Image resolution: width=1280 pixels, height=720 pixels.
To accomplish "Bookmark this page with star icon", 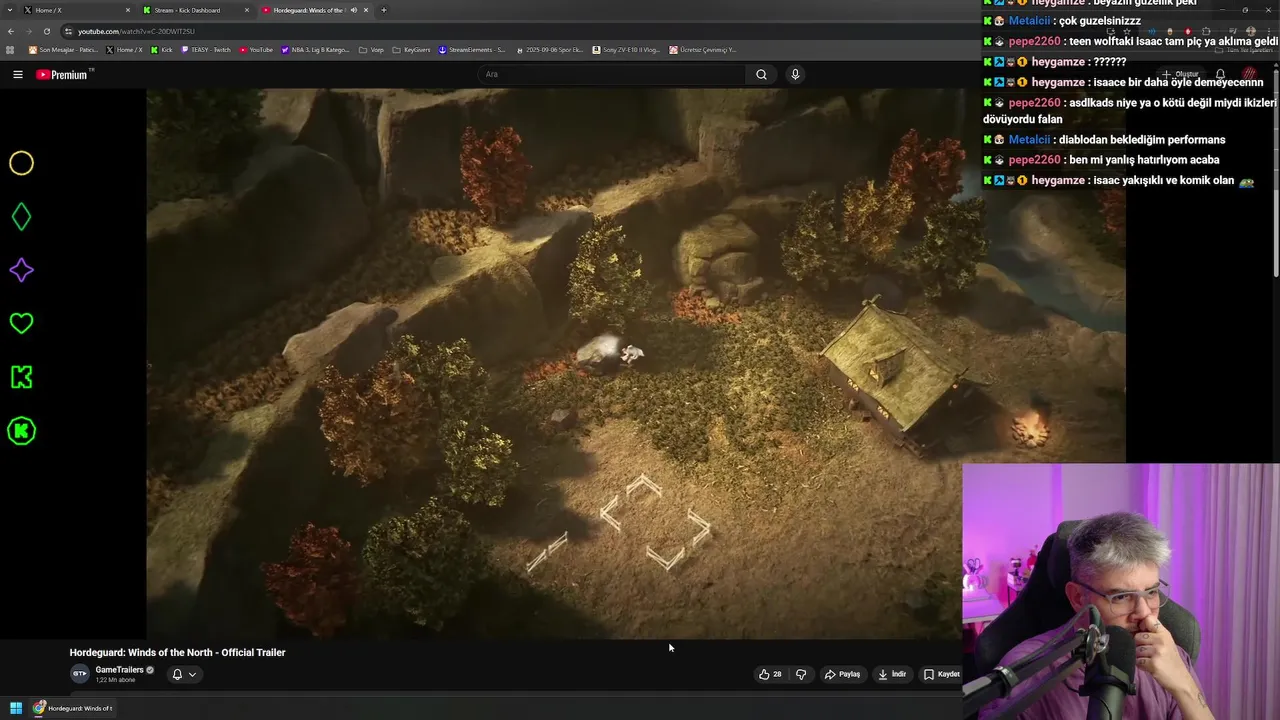I will [1127, 31].
